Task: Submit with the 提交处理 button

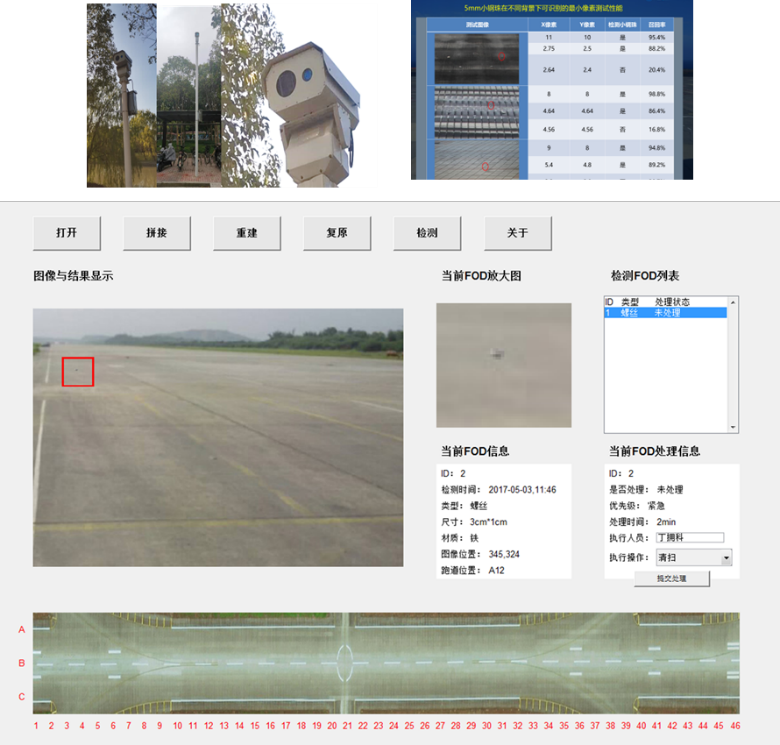Action: tap(671, 579)
